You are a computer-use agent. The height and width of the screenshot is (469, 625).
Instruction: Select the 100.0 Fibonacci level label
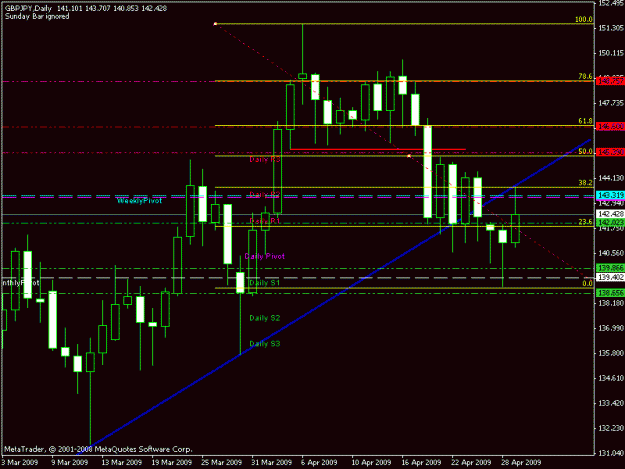pyautogui.click(x=584, y=19)
